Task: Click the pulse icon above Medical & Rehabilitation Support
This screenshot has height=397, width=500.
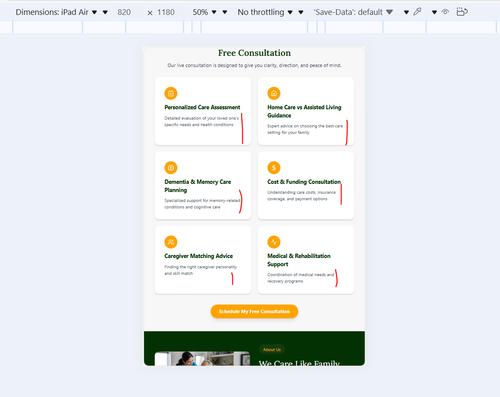Action: 274,242
